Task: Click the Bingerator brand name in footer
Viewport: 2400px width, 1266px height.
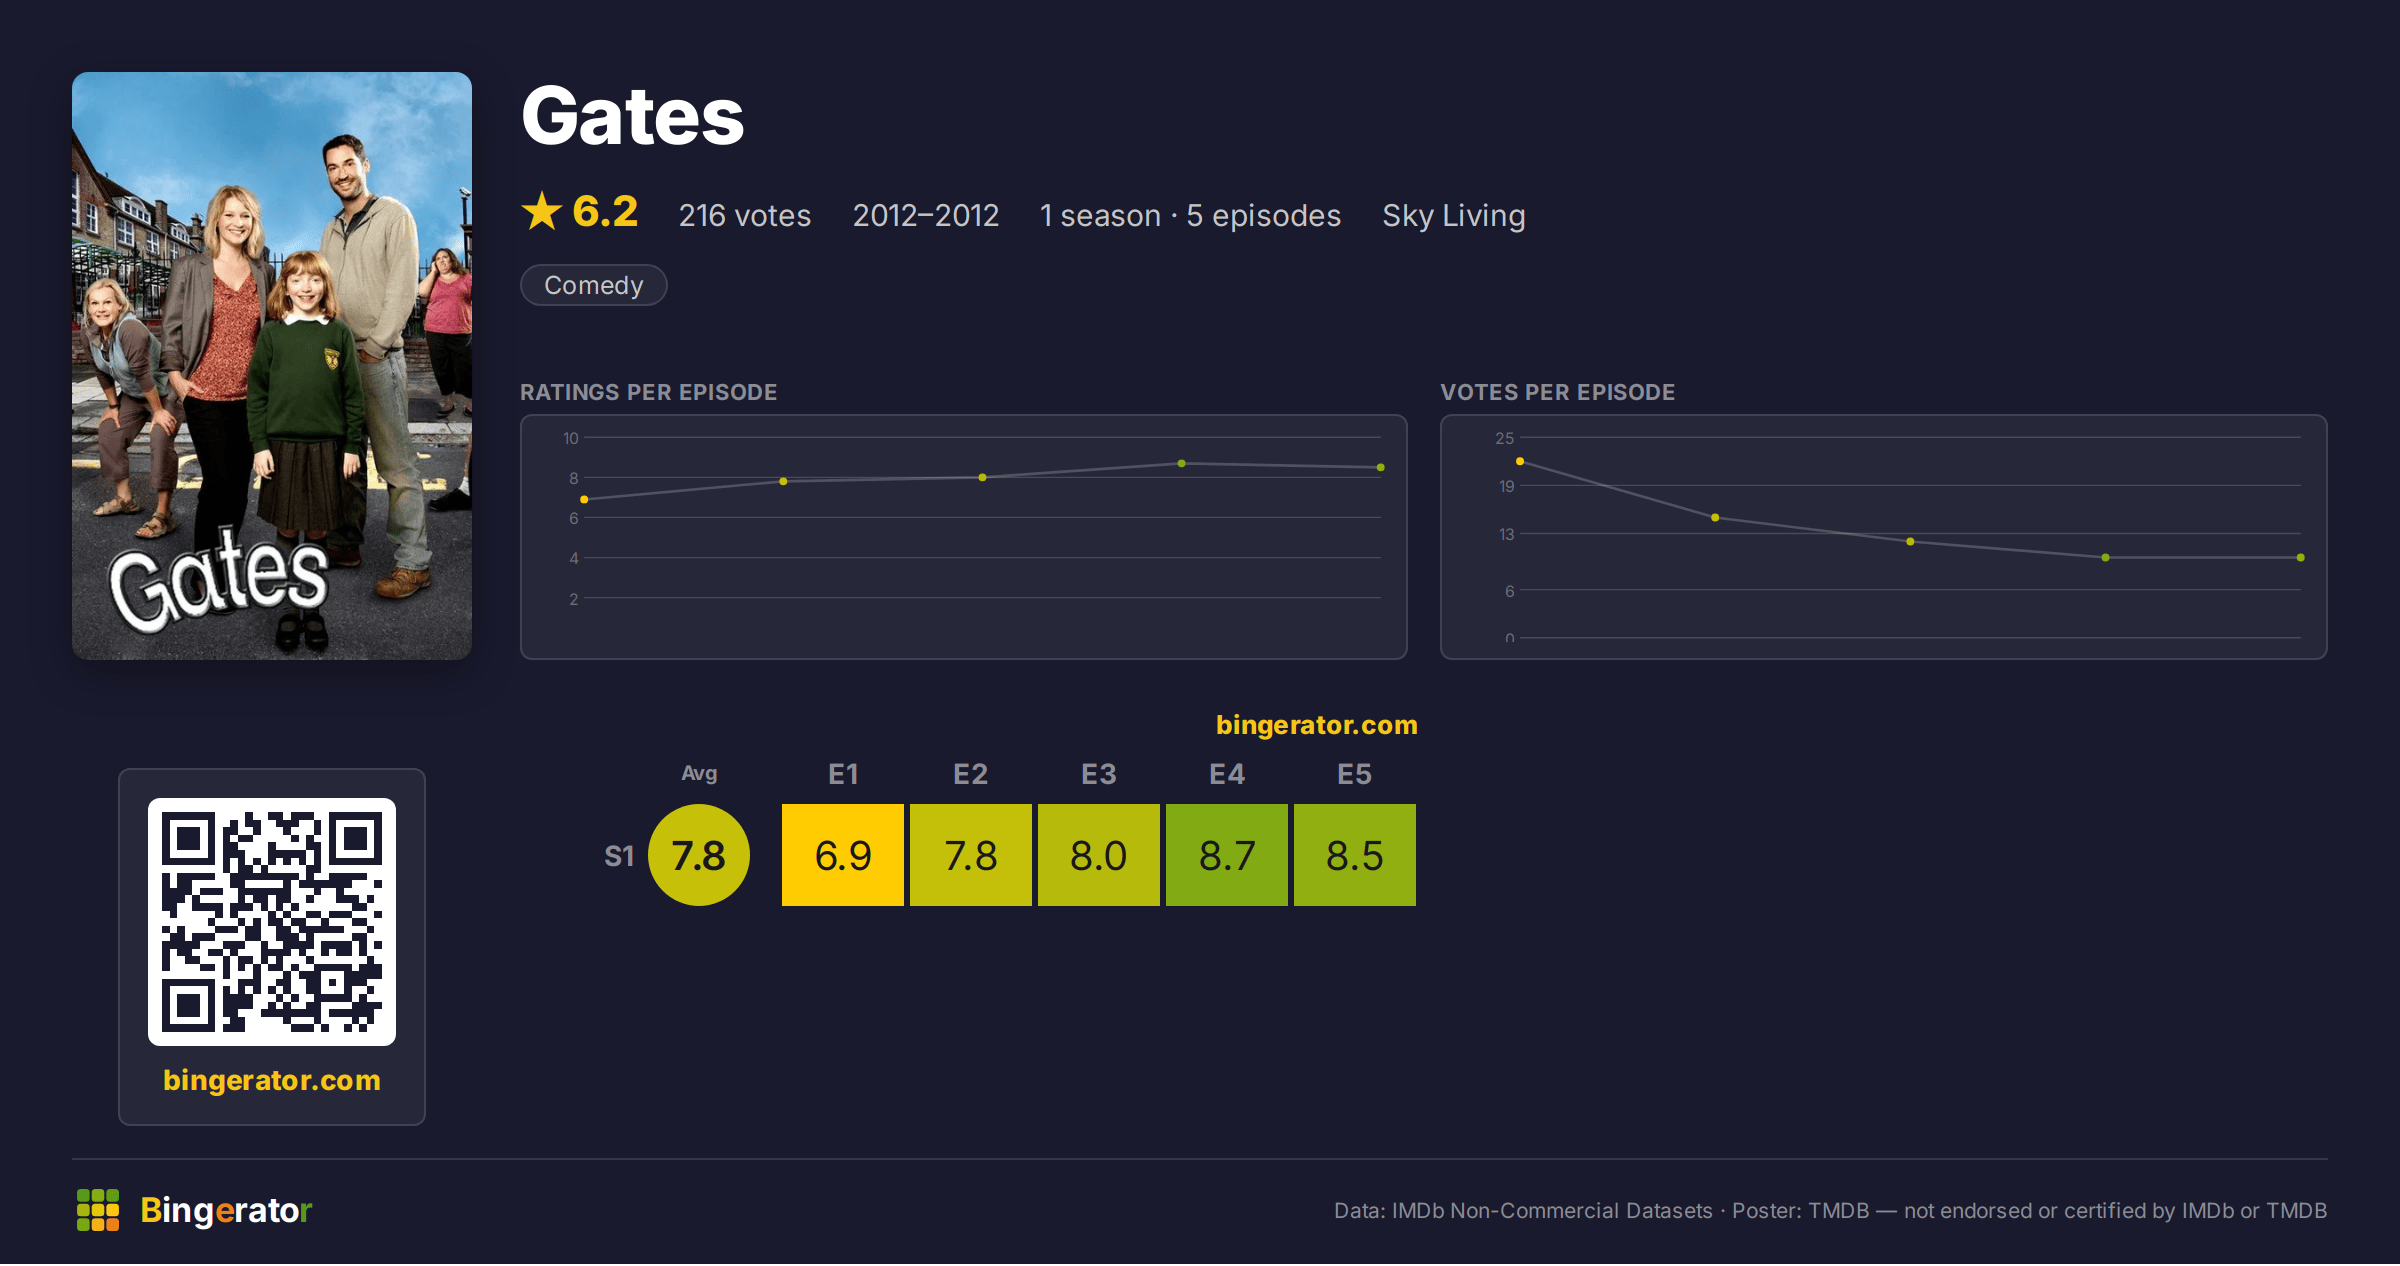Action: [226, 1210]
